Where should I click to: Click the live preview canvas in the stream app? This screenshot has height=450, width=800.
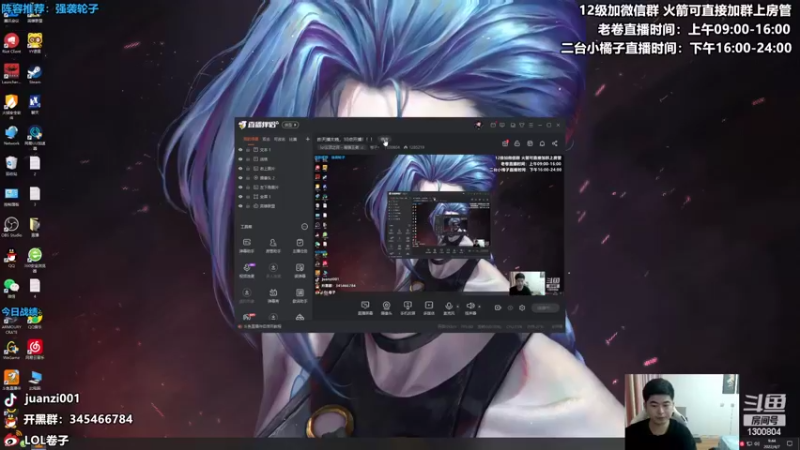[439, 225]
